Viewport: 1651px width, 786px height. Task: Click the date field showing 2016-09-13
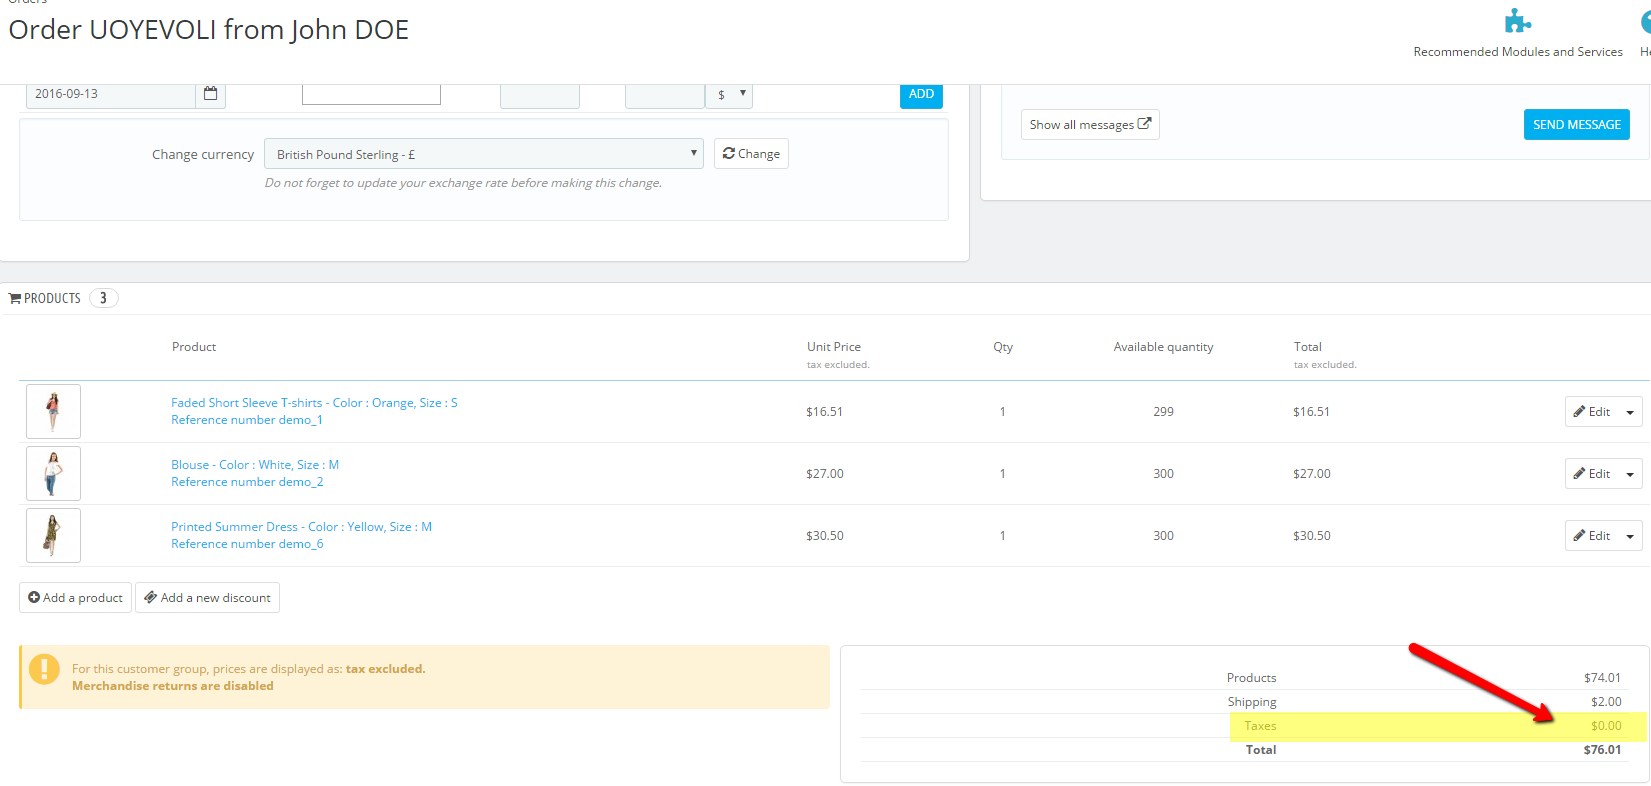110,94
